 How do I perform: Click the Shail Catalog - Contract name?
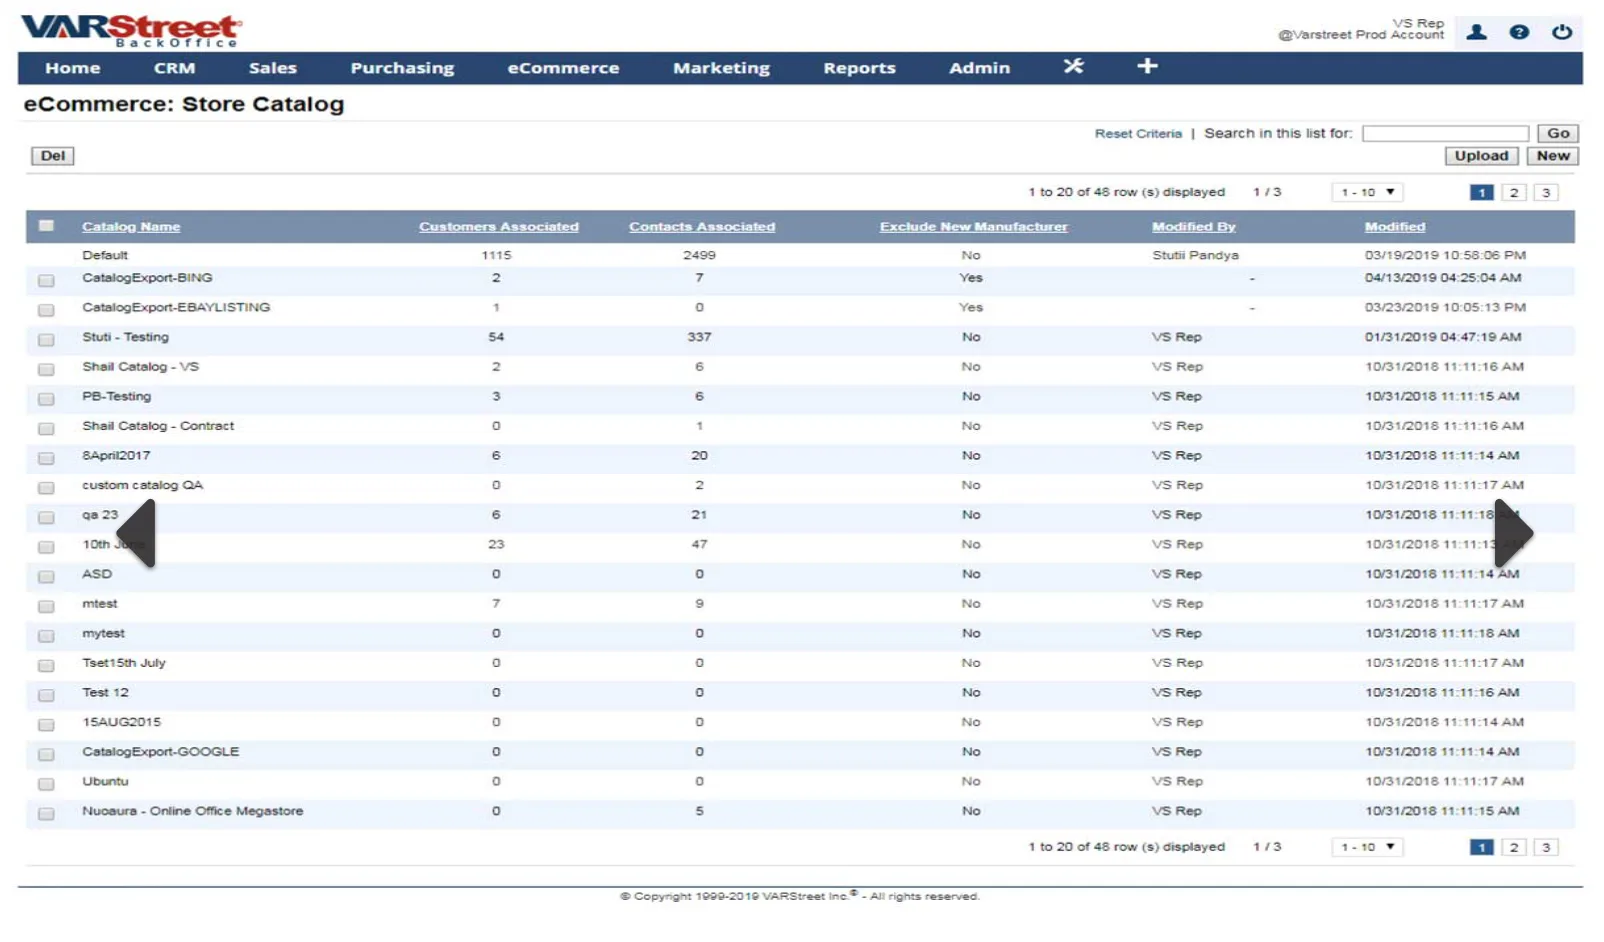point(158,426)
